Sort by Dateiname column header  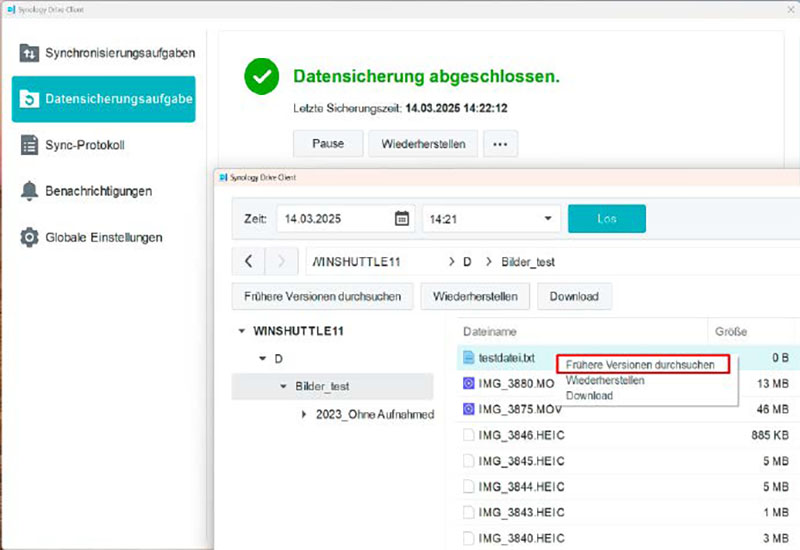(x=490, y=332)
